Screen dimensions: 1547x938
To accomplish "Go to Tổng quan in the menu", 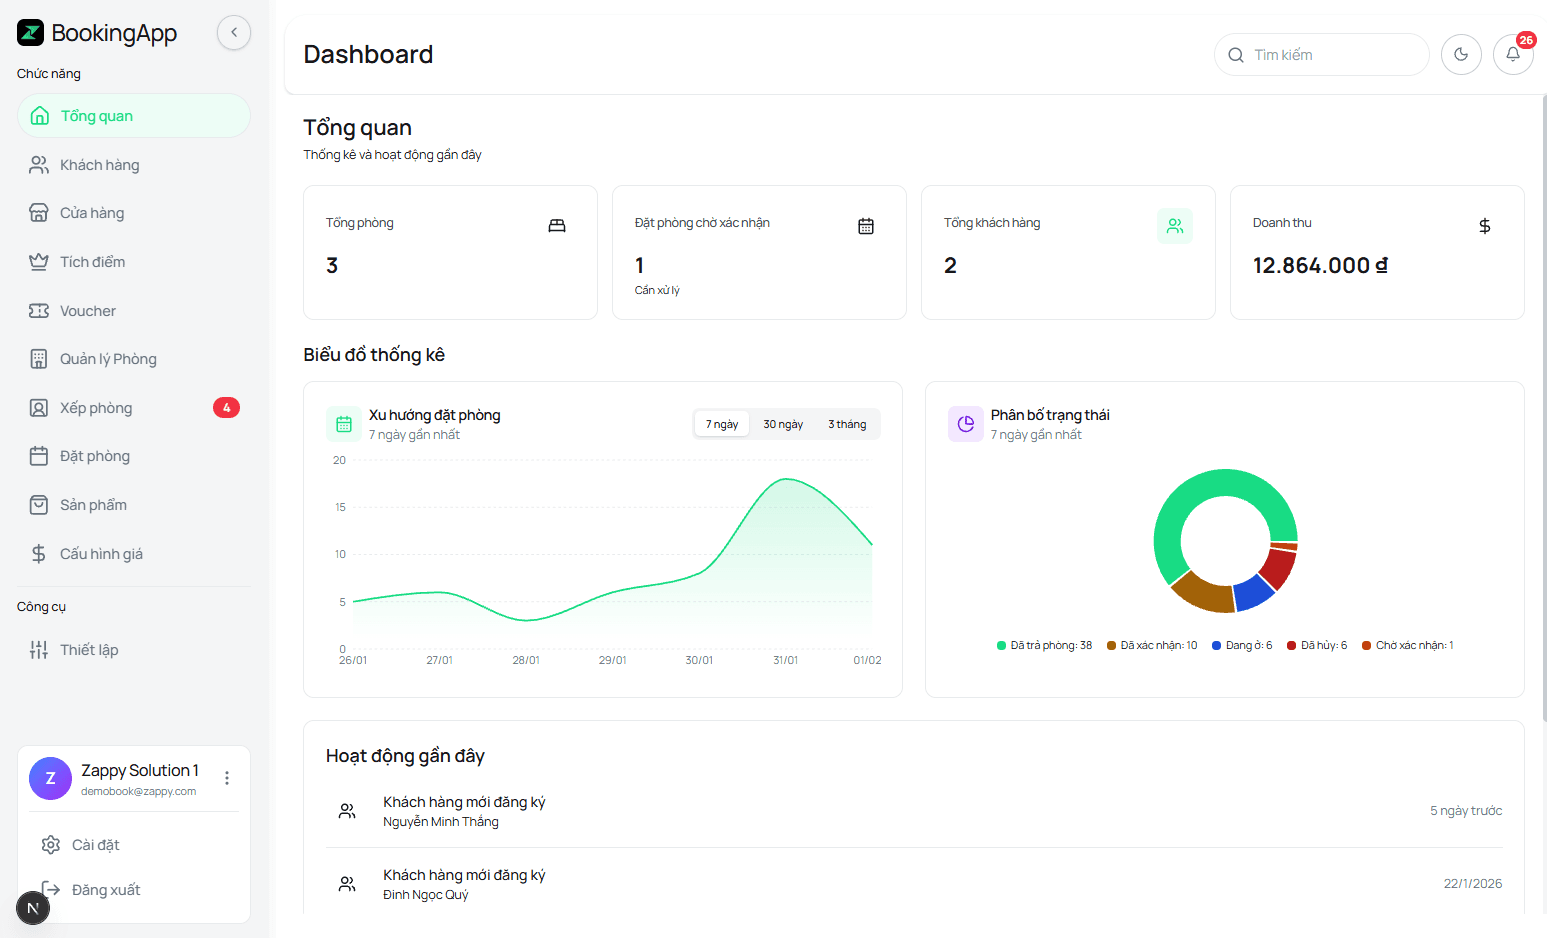I will [99, 115].
